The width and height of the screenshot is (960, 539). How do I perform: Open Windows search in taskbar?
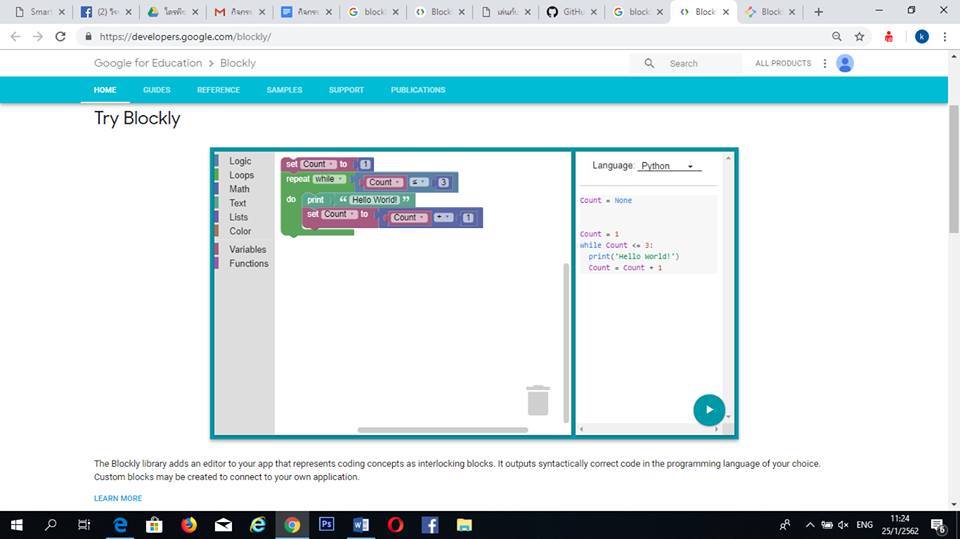[51, 525]
